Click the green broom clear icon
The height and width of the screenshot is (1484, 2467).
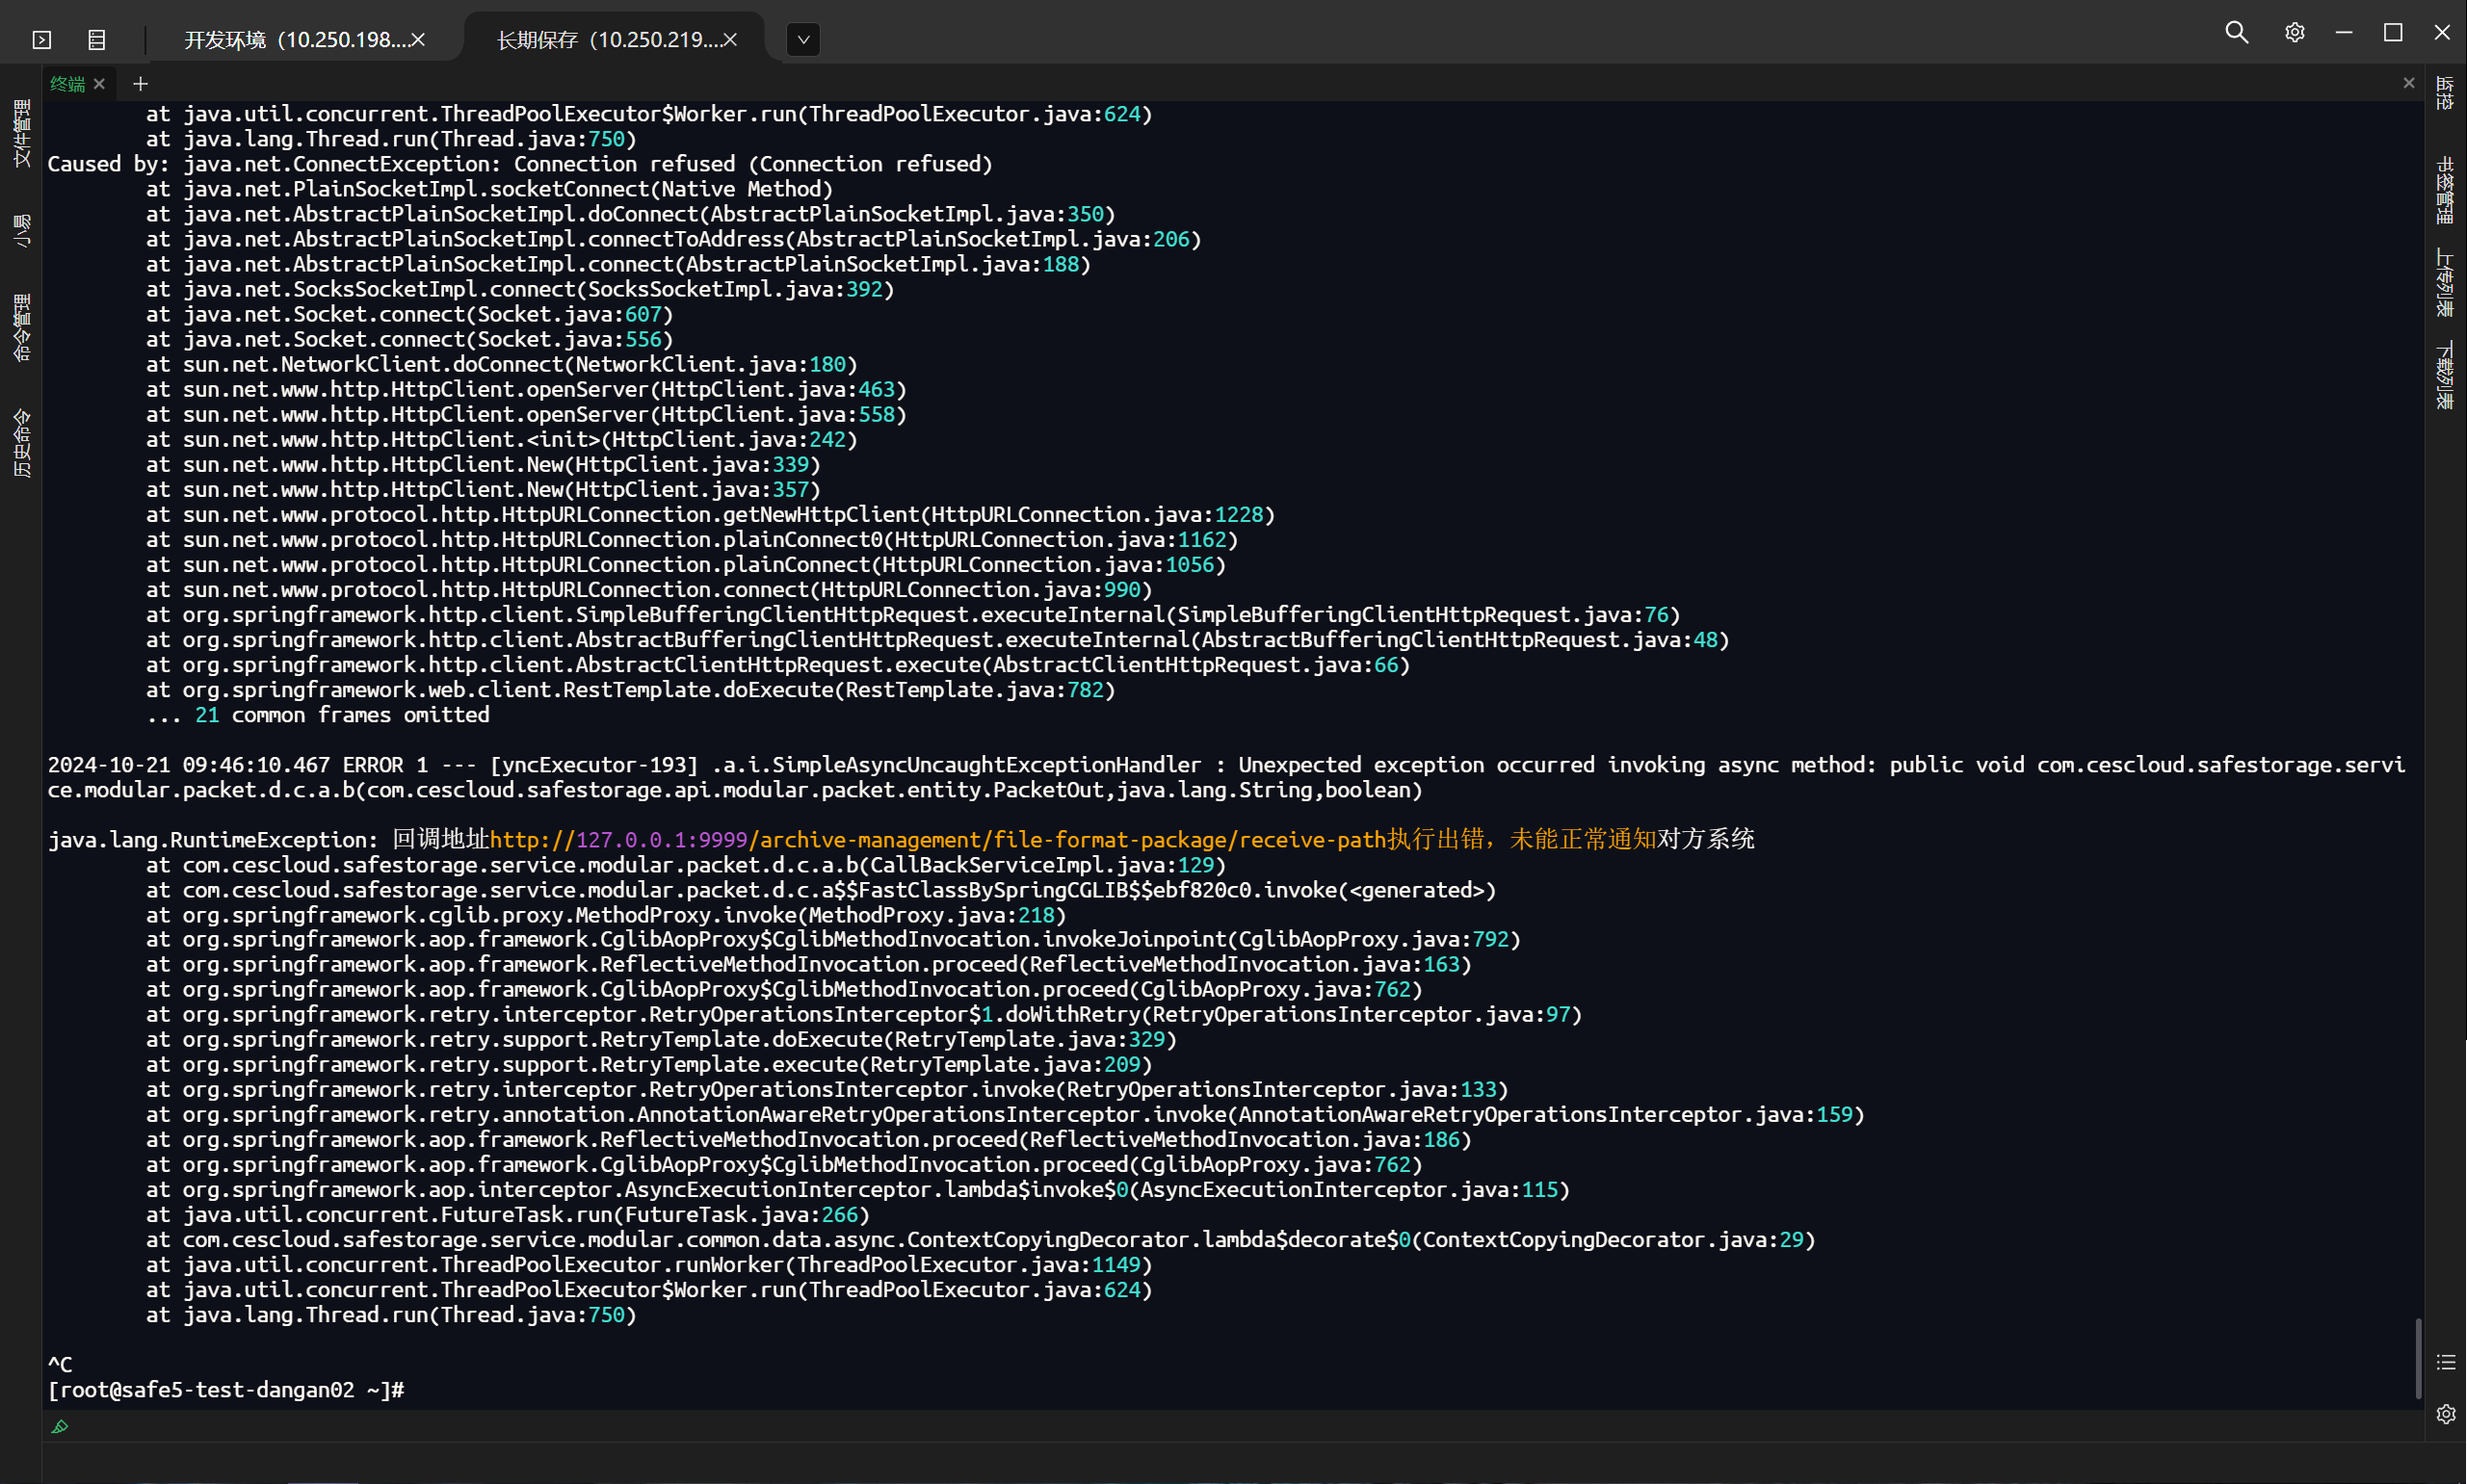tap(60, 1426)
